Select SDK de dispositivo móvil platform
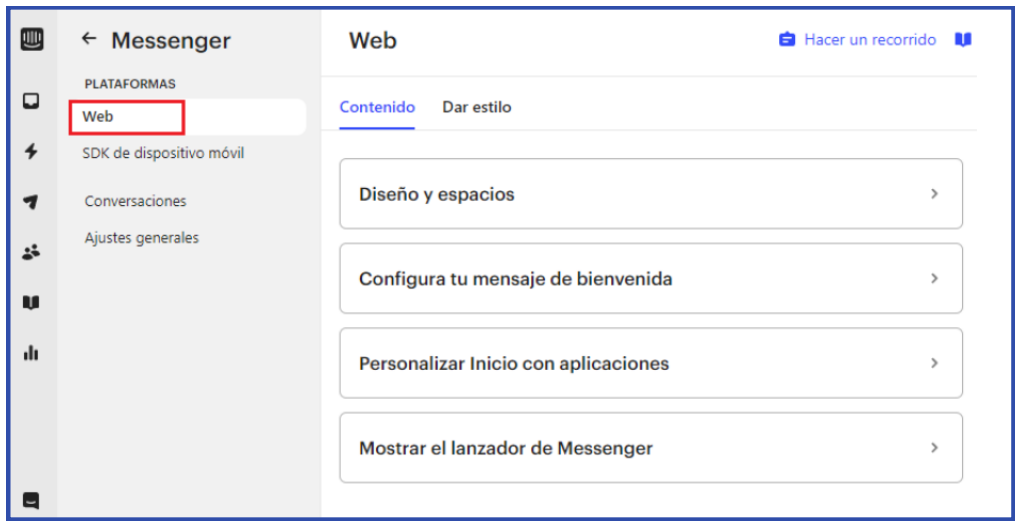This screenshot has width=1021, height=525. click(163, 153)
